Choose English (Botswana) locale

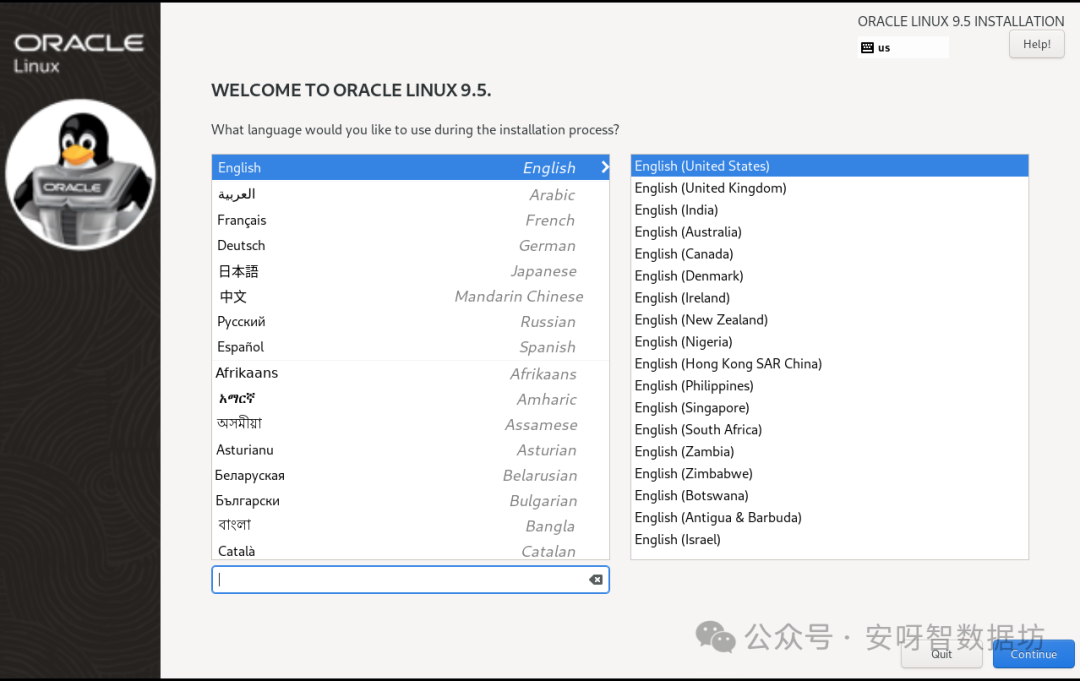[x=829, y=496]
